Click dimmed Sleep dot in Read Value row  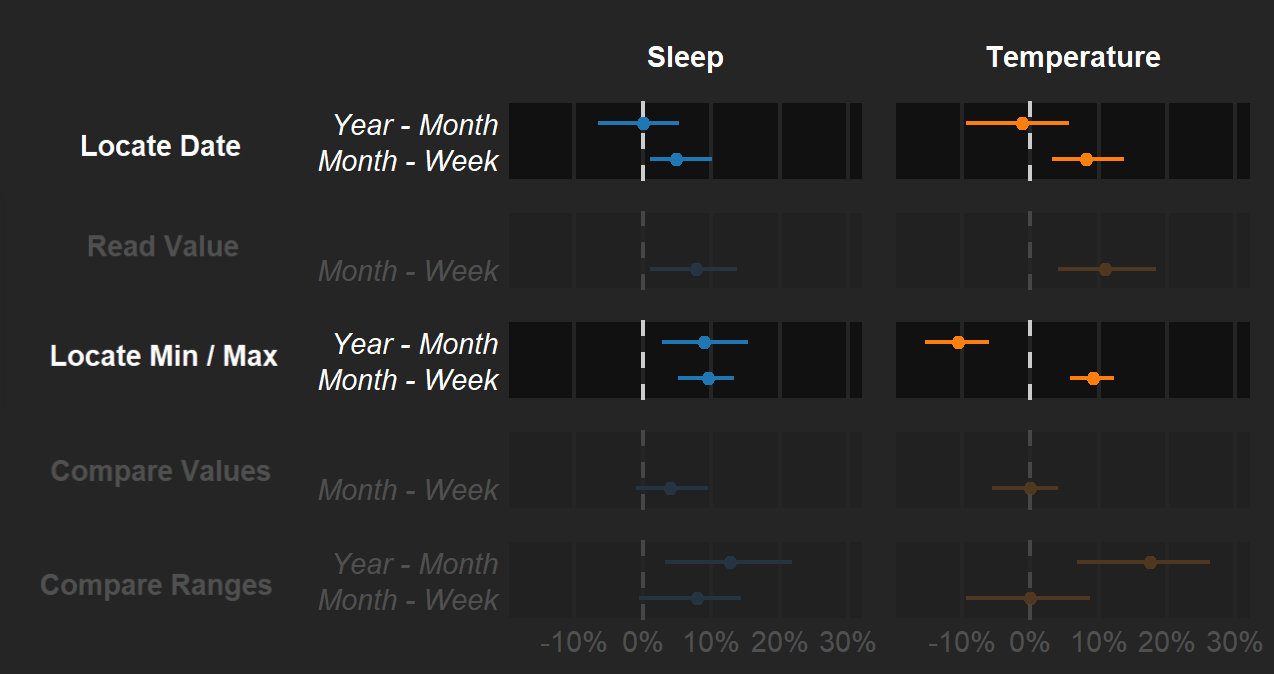click(x=696, y=269)
